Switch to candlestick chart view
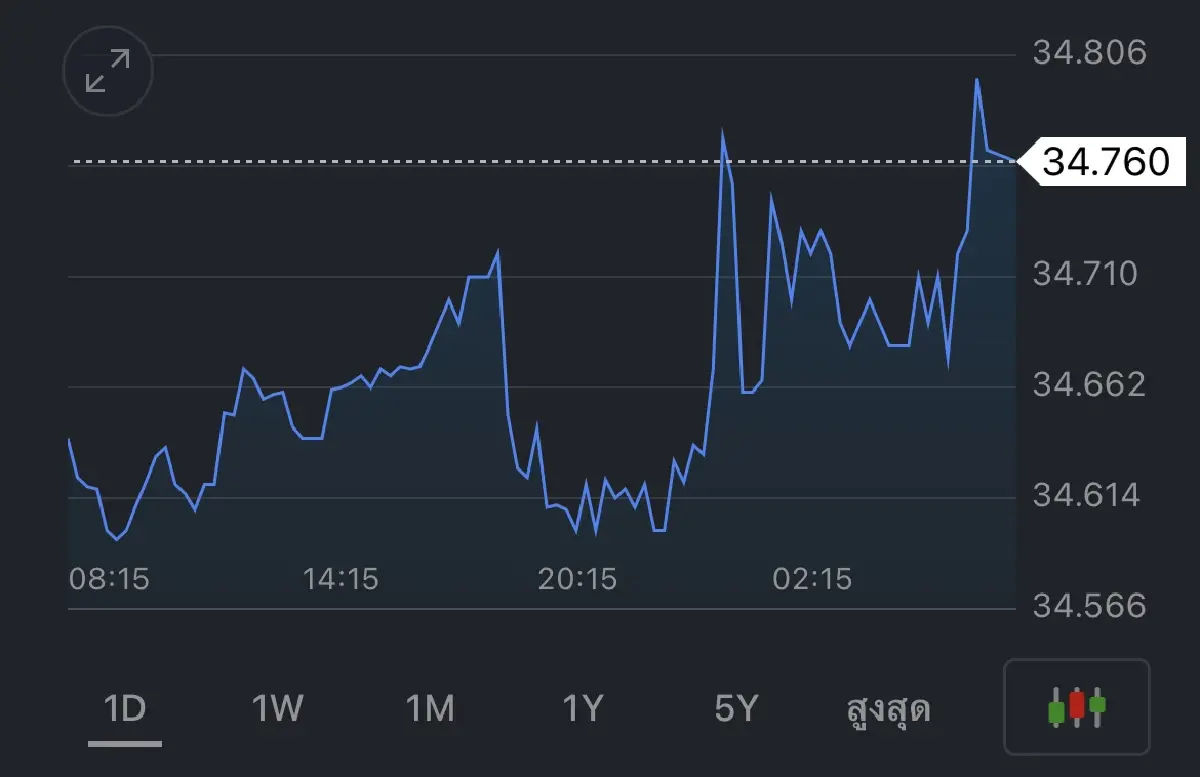This screenshot has height=777, width=1200. [x=1077, y=707]
